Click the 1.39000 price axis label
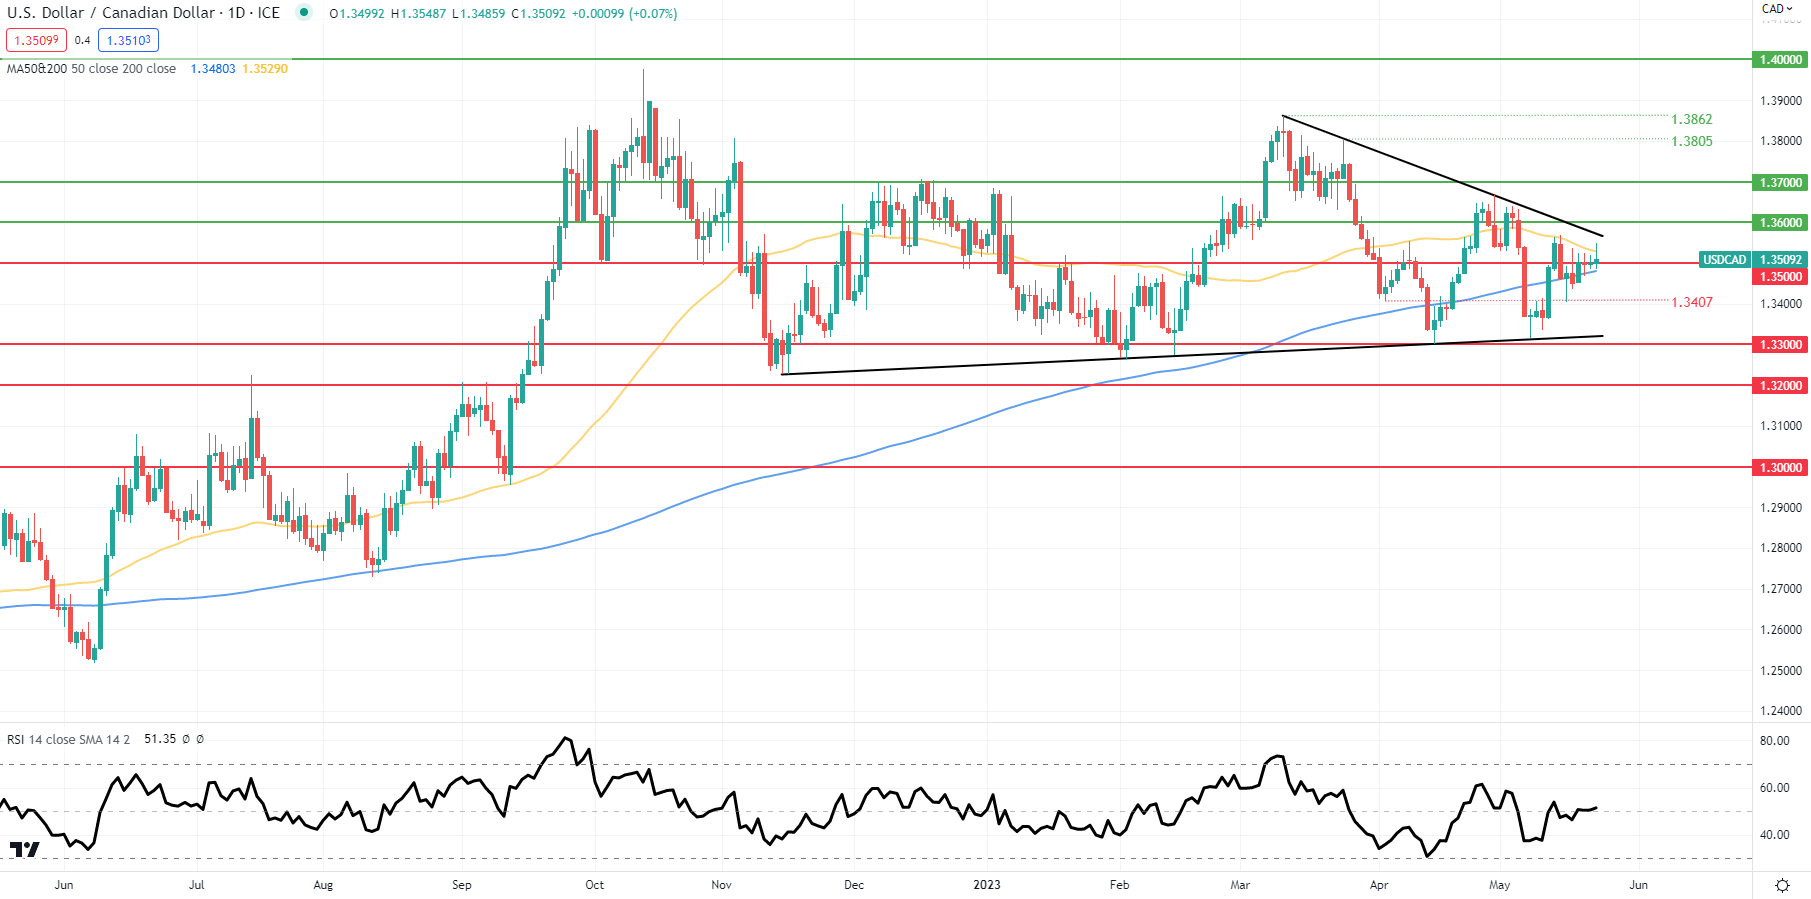The height and width of the screenshot is (899, 1811). [x=1781, y=101]
